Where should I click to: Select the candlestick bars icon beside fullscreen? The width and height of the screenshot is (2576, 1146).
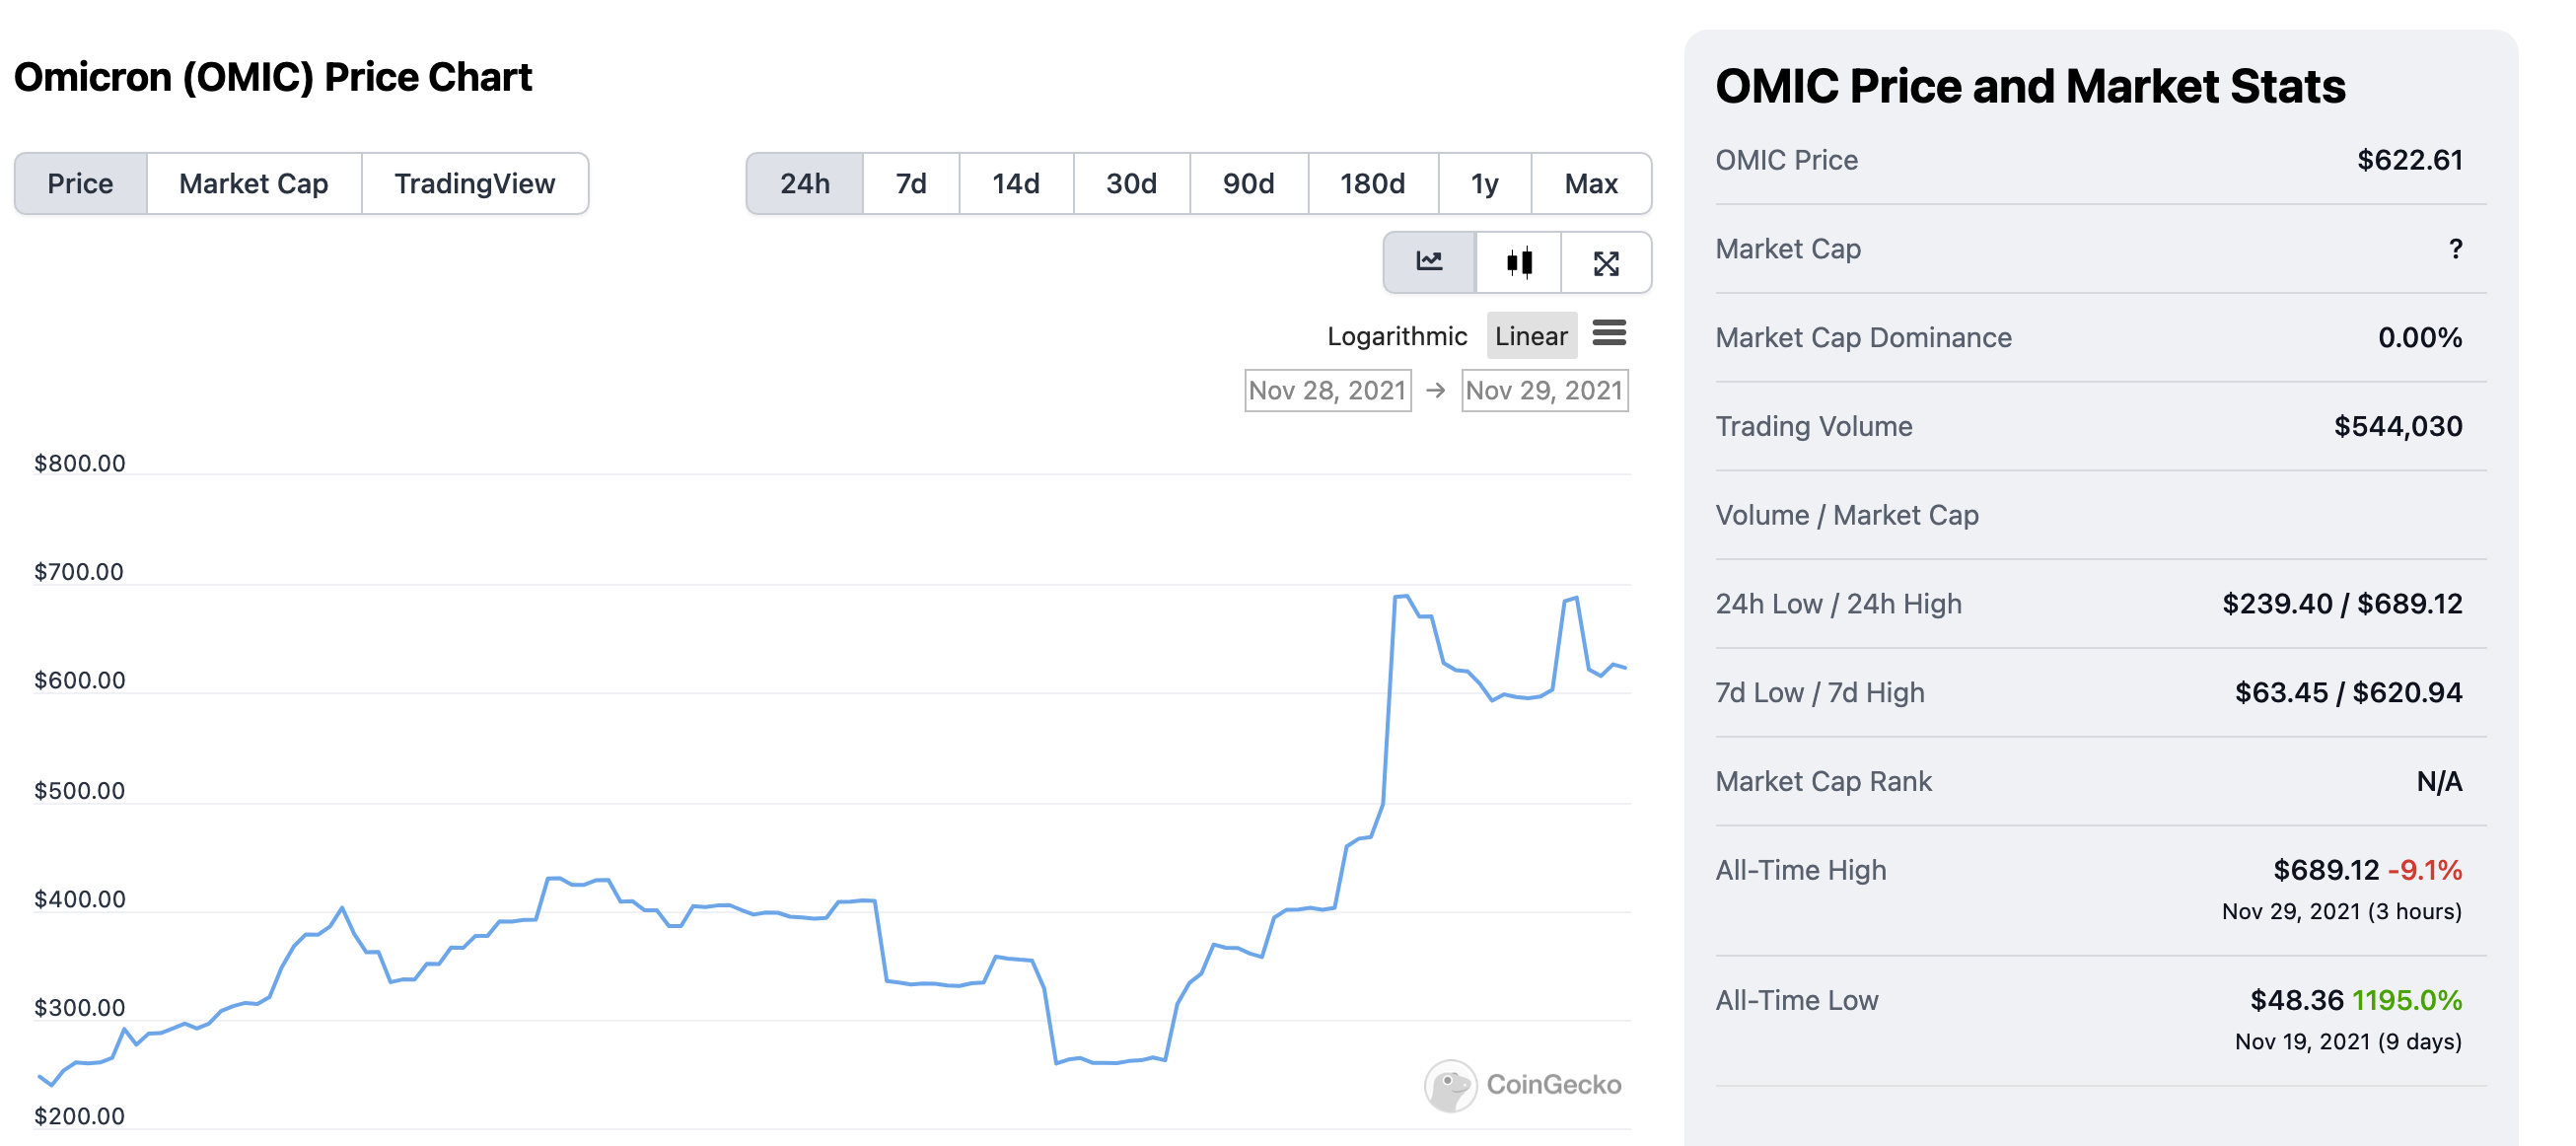coord(1519,262)
